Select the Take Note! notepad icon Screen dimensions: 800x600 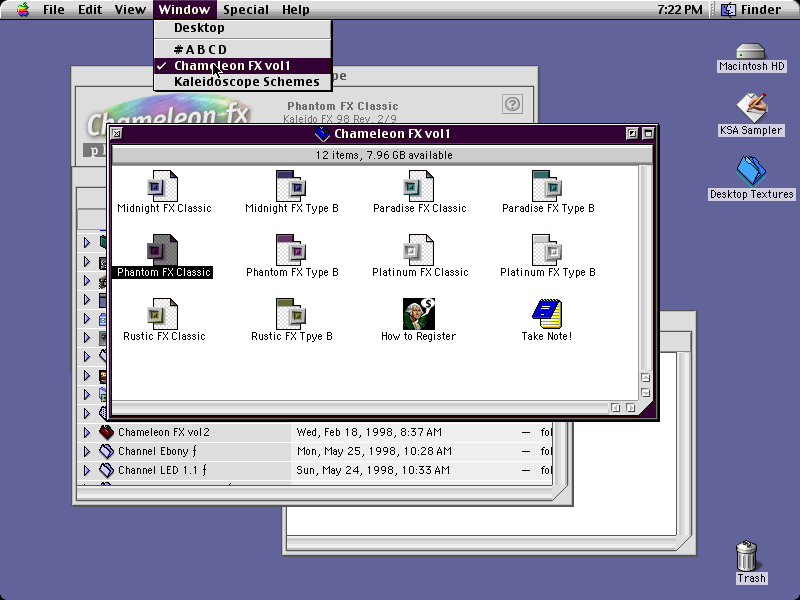[x=547, y=314]
